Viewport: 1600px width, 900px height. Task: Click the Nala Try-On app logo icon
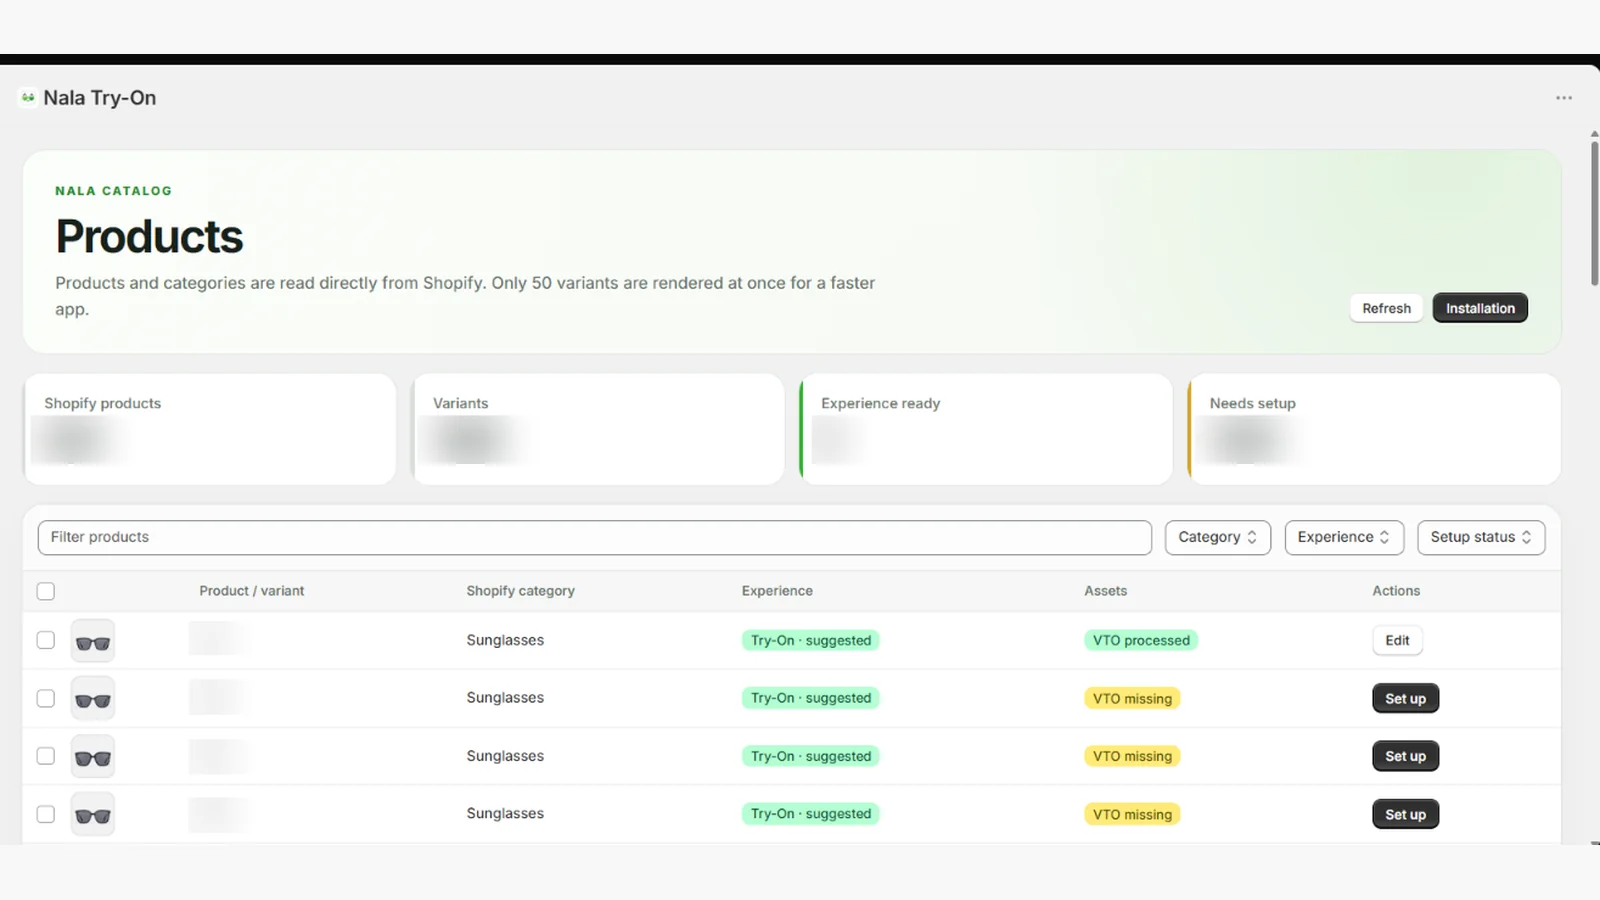(28, 98)
